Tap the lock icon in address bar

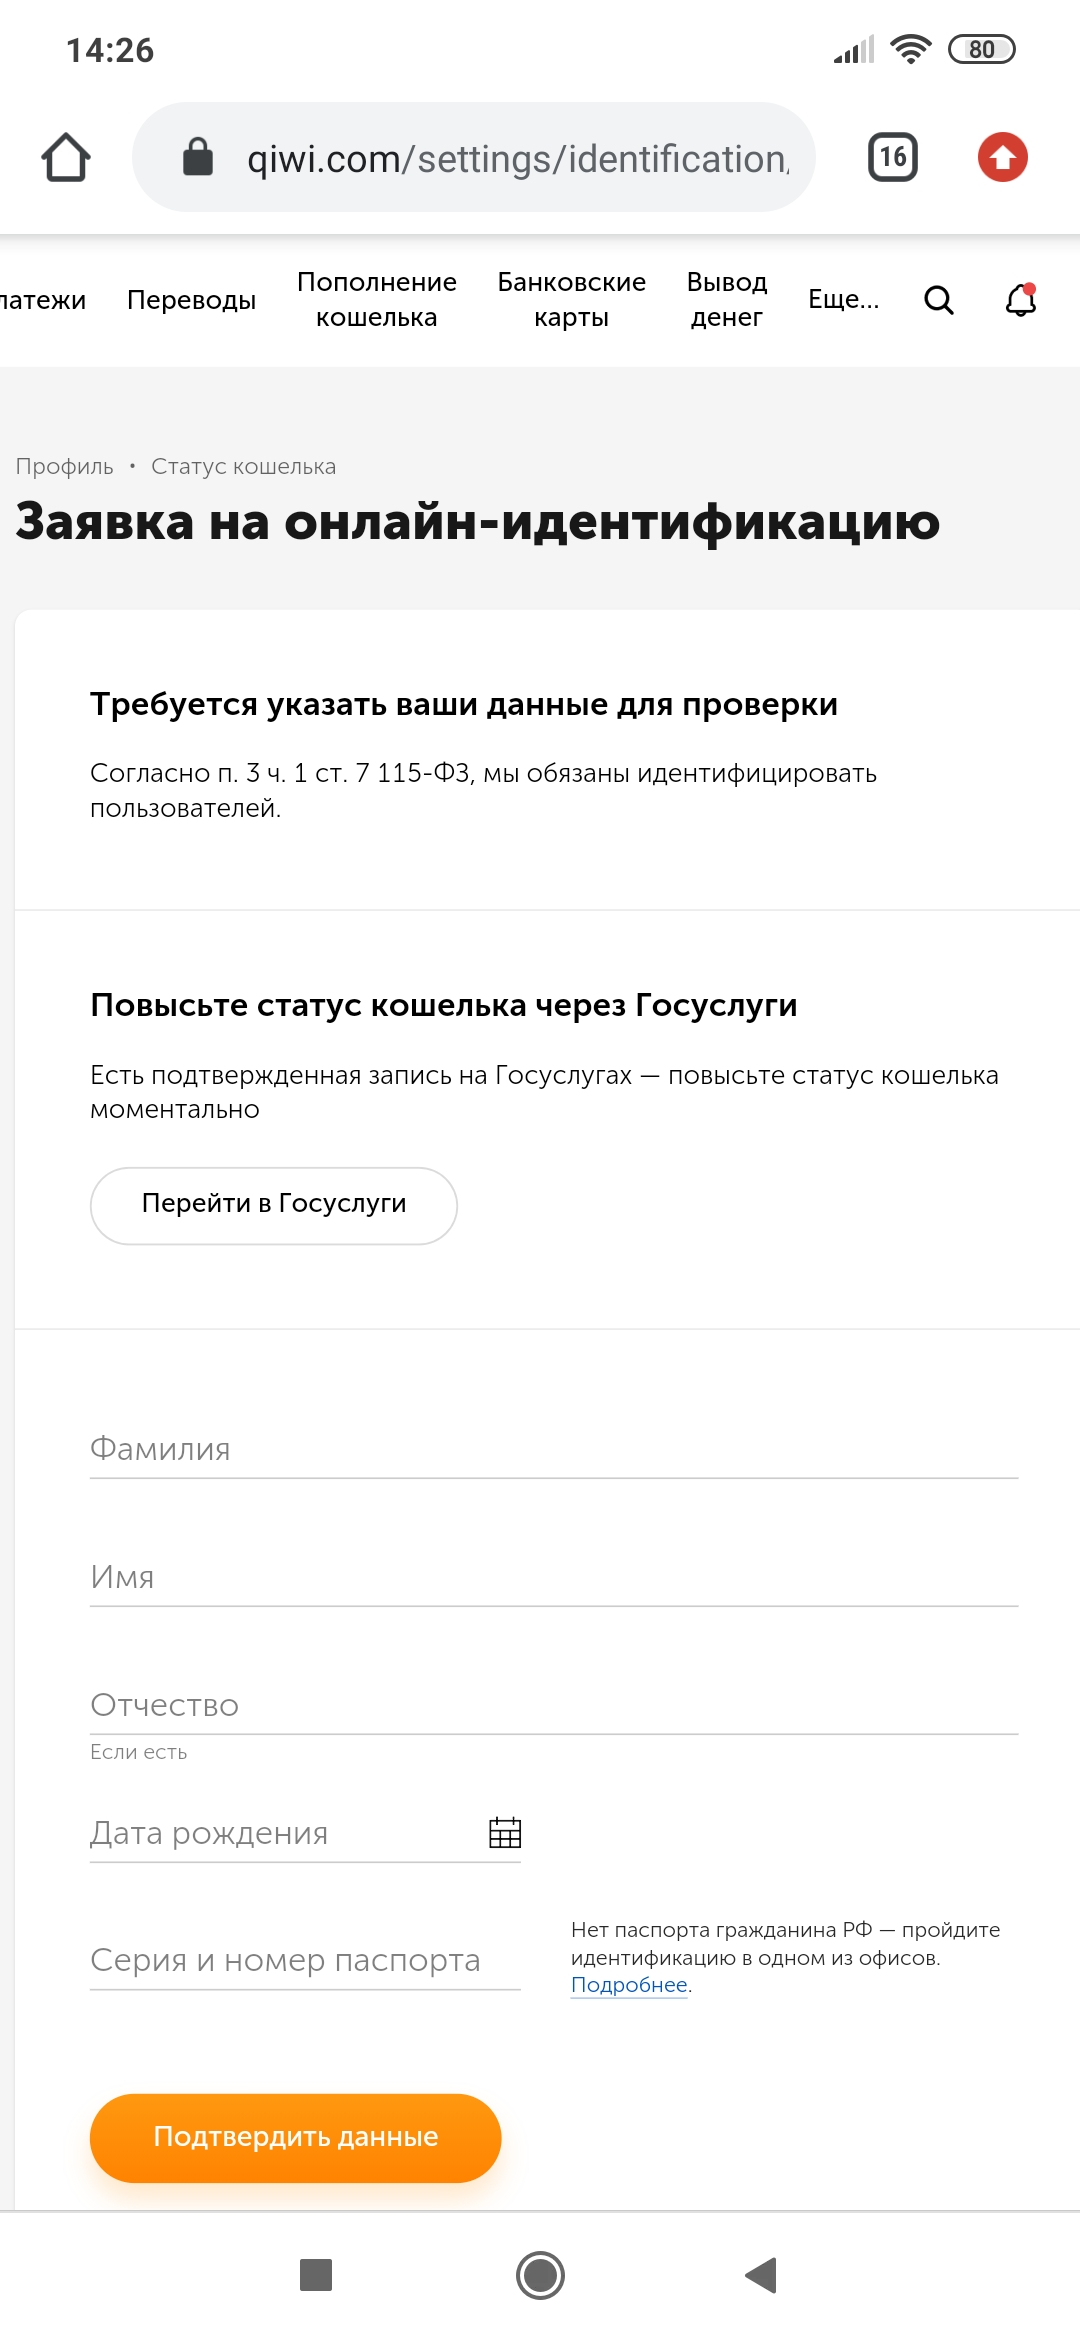[198, 157]
